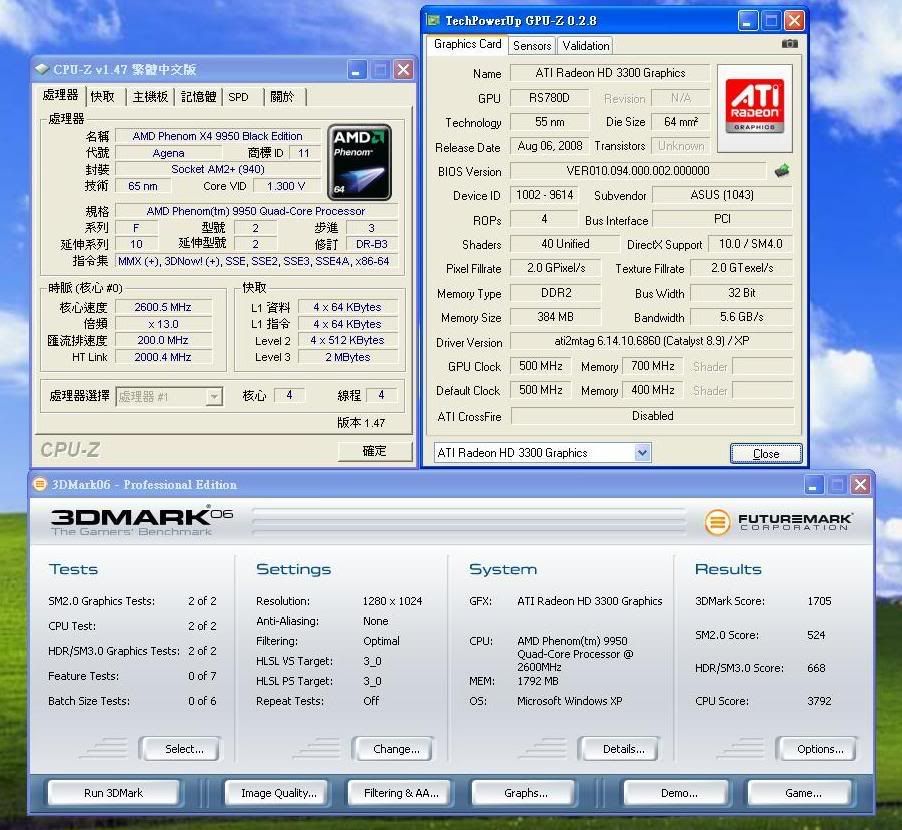The image size is (902, 830).
Task: Click the Futuremark Corporation logo
Action: click(778, 522)
